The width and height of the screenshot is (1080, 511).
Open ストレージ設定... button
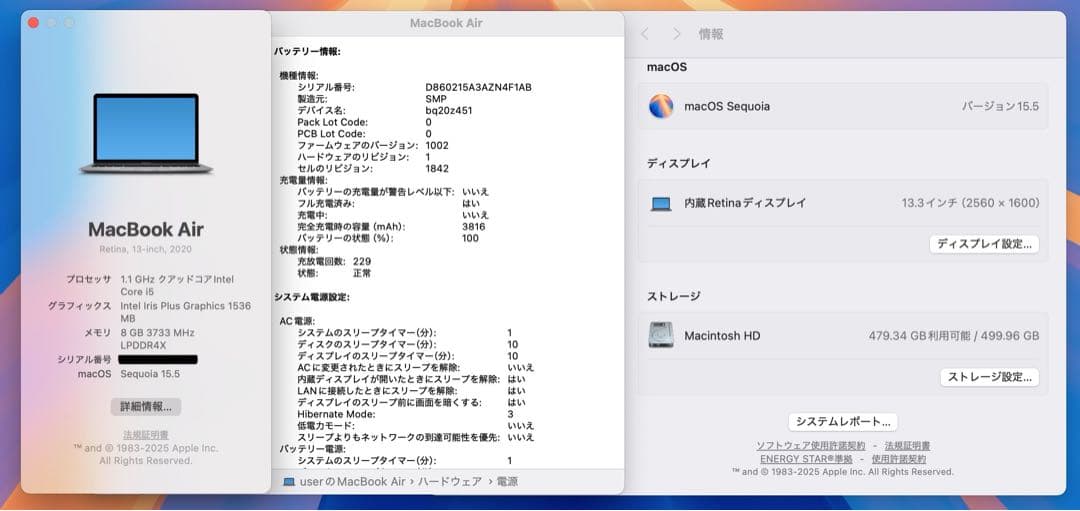990,377
